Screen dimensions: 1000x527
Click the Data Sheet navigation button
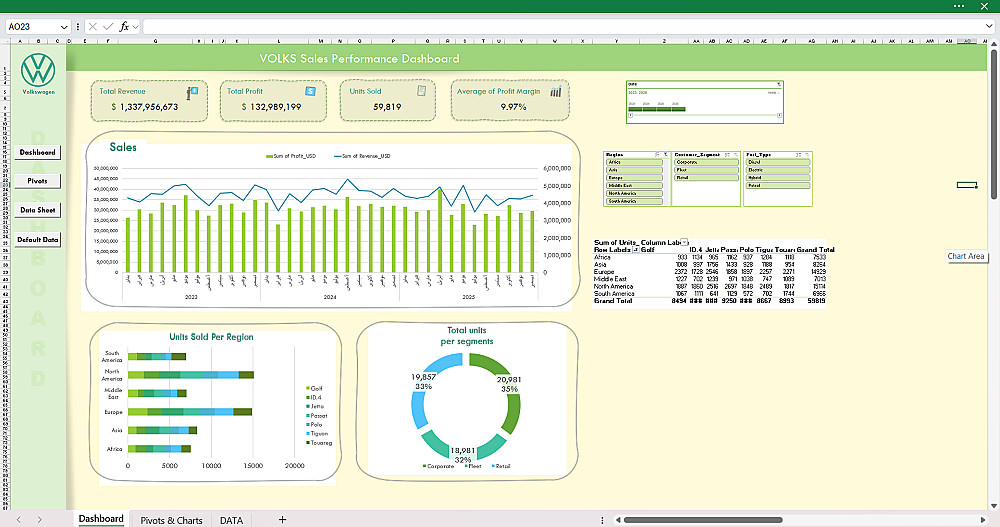[x=38, y=210]
